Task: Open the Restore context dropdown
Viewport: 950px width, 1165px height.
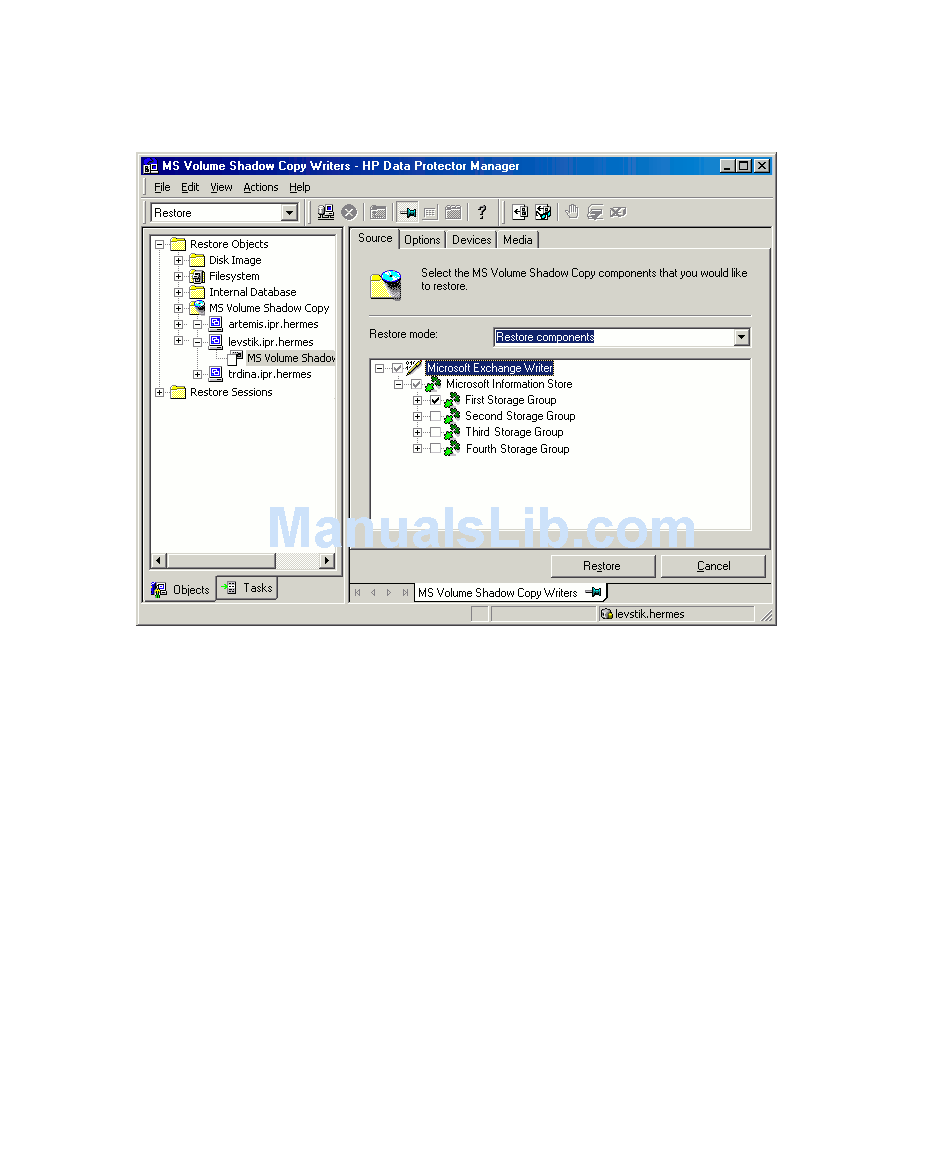Action: click(290, 212)
